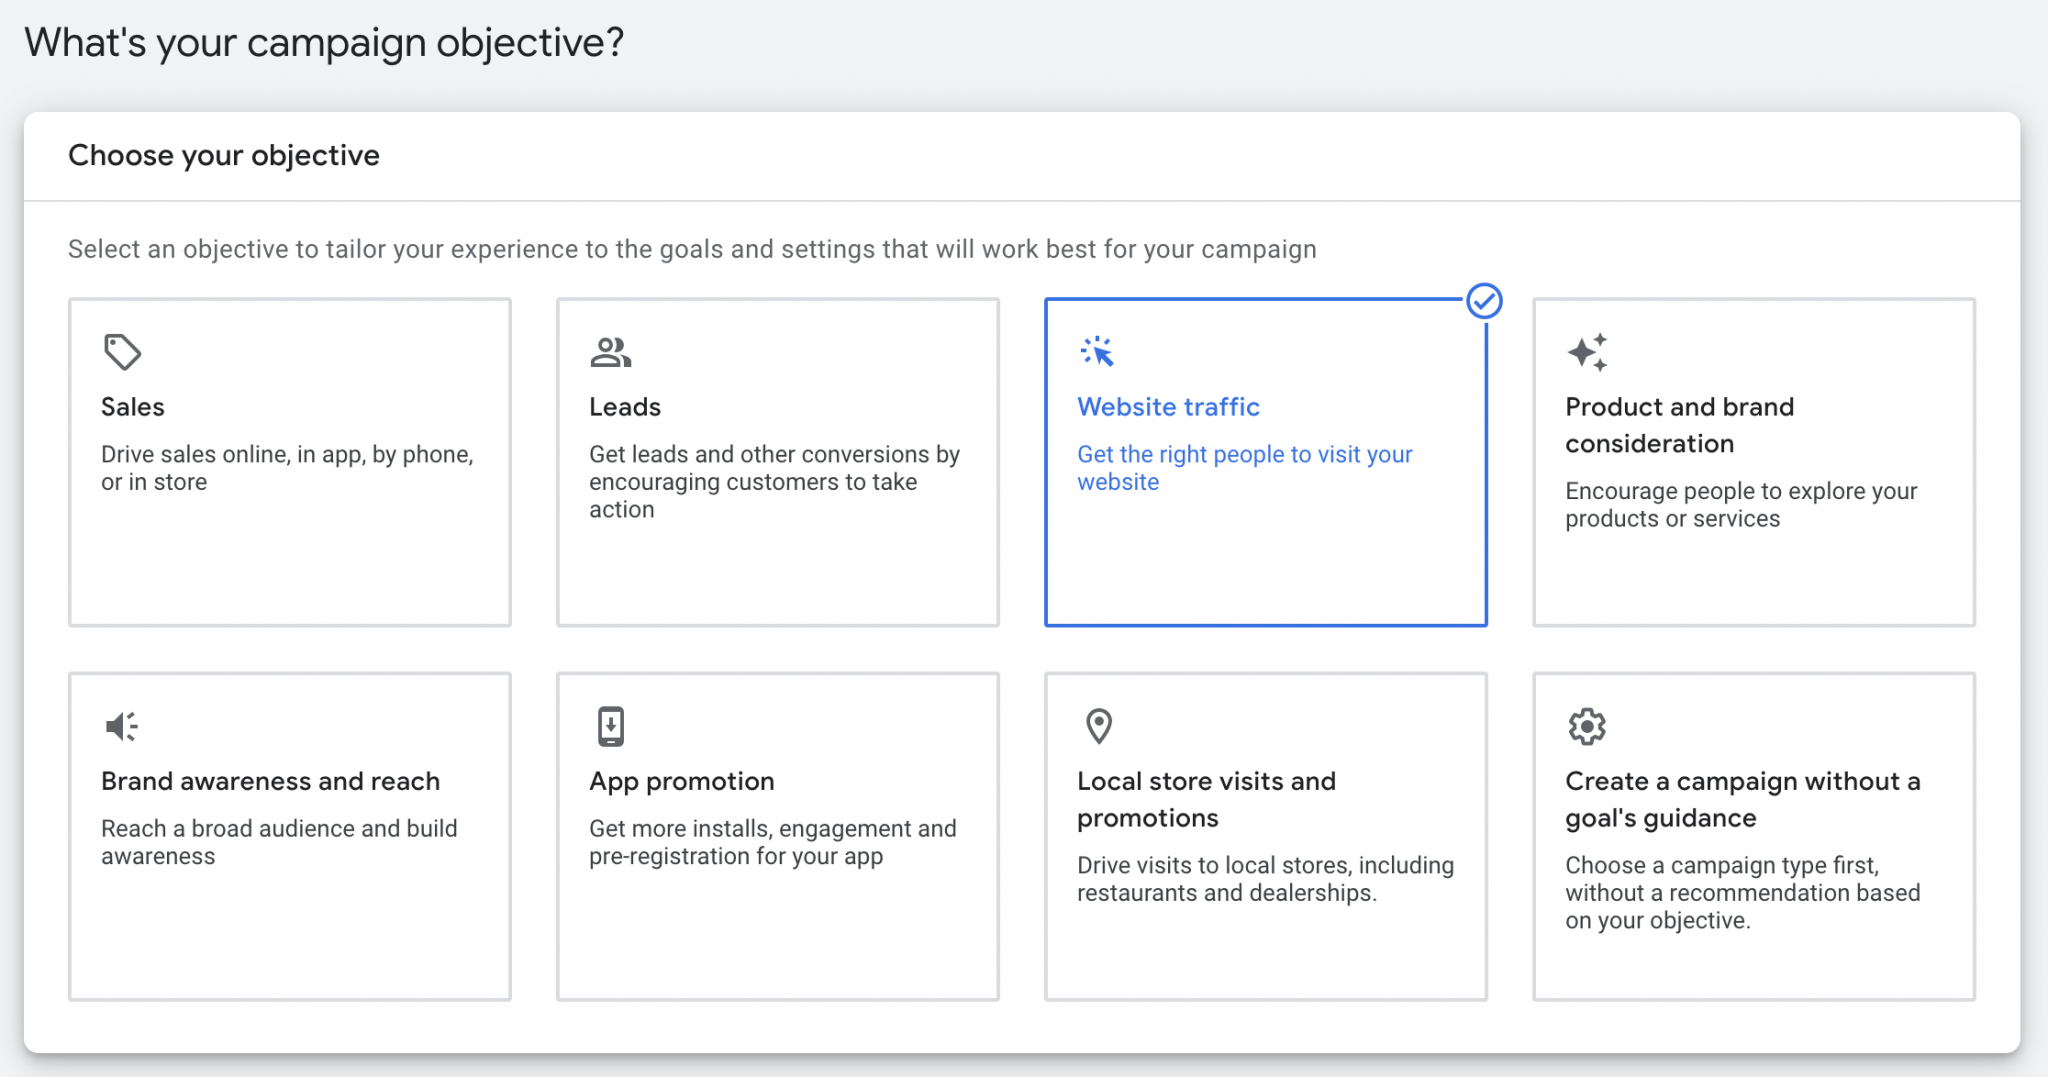2048x1077 pixels.
Task: Click the gear icon for no-goal campaign
Action: click(x=1587, y=726)
